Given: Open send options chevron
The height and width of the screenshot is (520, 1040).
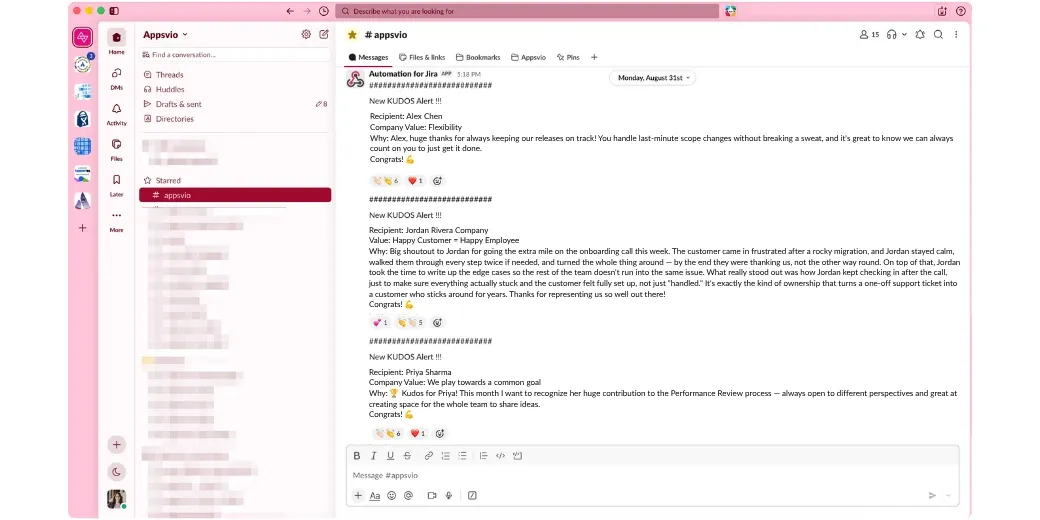Looking at the screenshot, I should pyautogui.click(x=948, y=495).
